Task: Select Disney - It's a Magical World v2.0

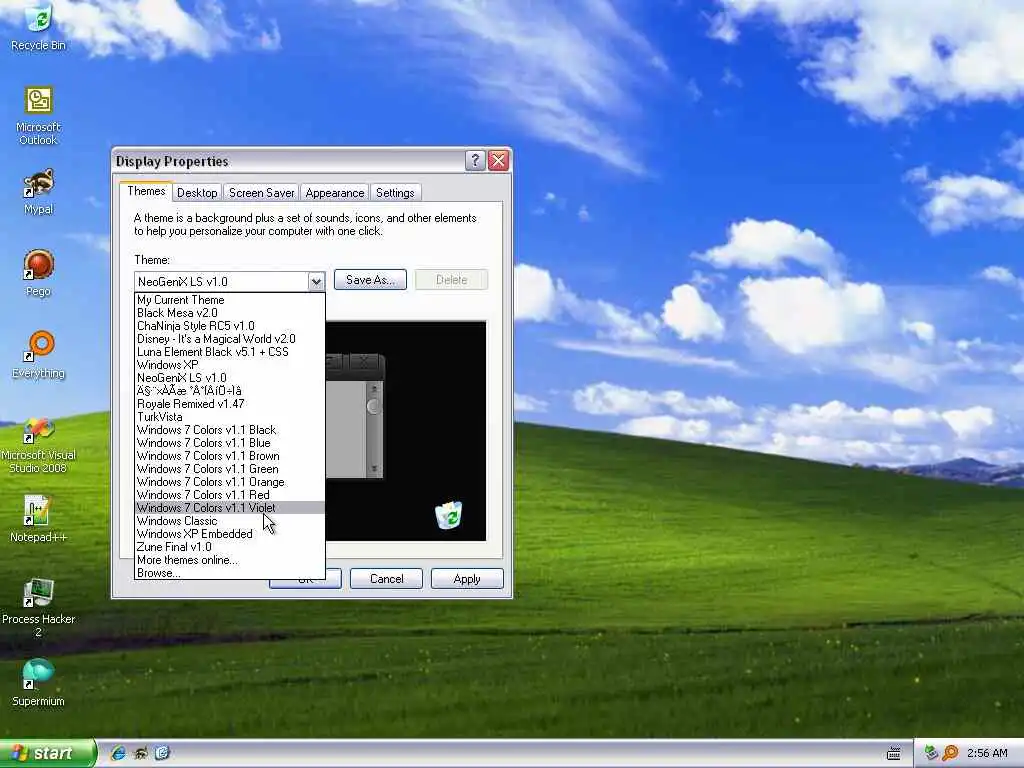Action: (x=230, y=339)
